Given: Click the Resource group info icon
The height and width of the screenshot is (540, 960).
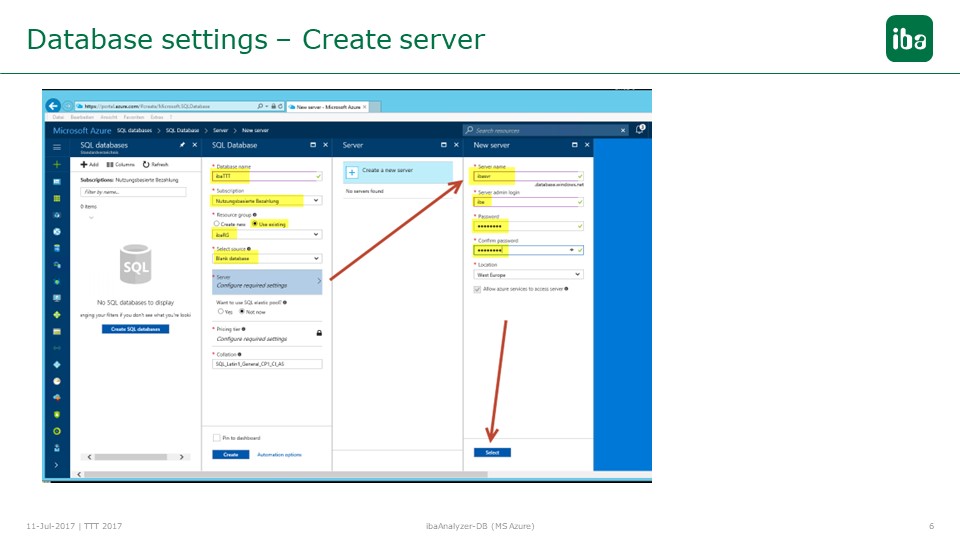Looking at the screenshot, I should pyautogui.click(x=255, y=215).
